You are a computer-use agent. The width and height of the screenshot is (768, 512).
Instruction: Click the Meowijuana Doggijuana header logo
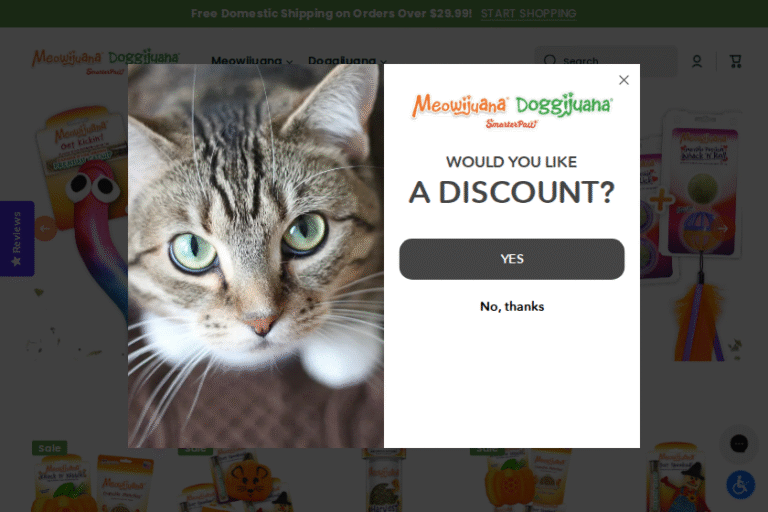click(106, 61)
